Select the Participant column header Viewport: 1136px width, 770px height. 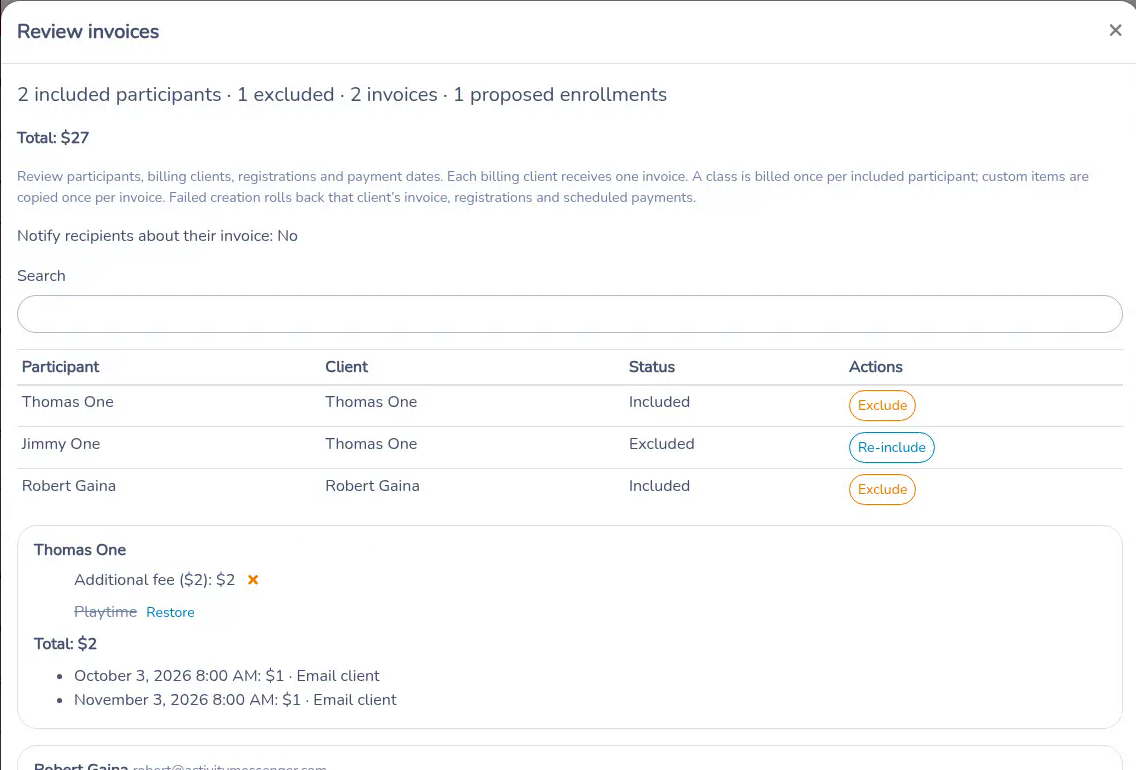[x=60, y=367]
